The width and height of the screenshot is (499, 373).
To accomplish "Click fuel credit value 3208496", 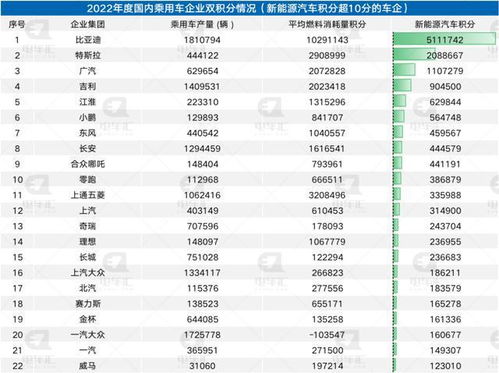I will coord(327,195).
